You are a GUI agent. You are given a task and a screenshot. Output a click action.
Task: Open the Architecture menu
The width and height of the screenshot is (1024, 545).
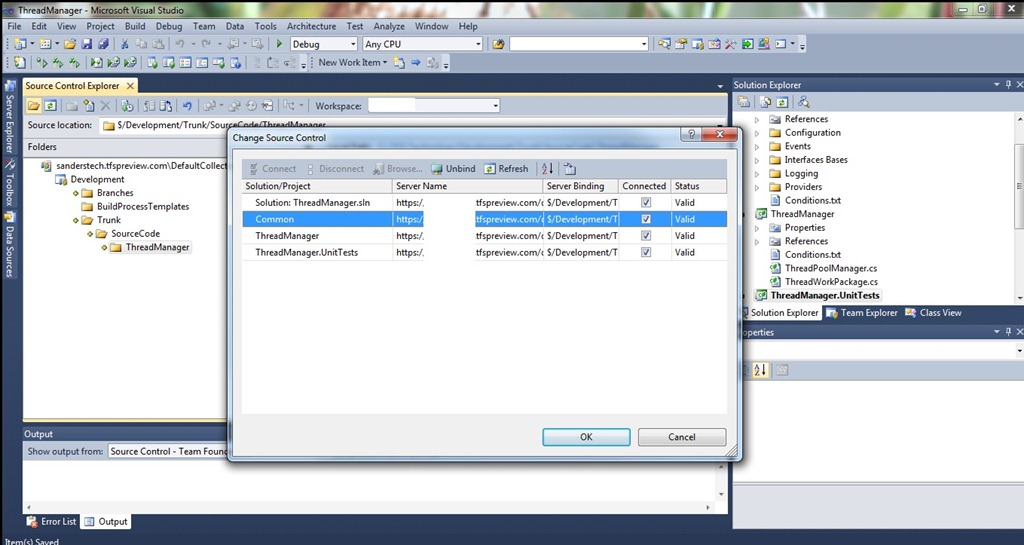click(x=311, y=26)
